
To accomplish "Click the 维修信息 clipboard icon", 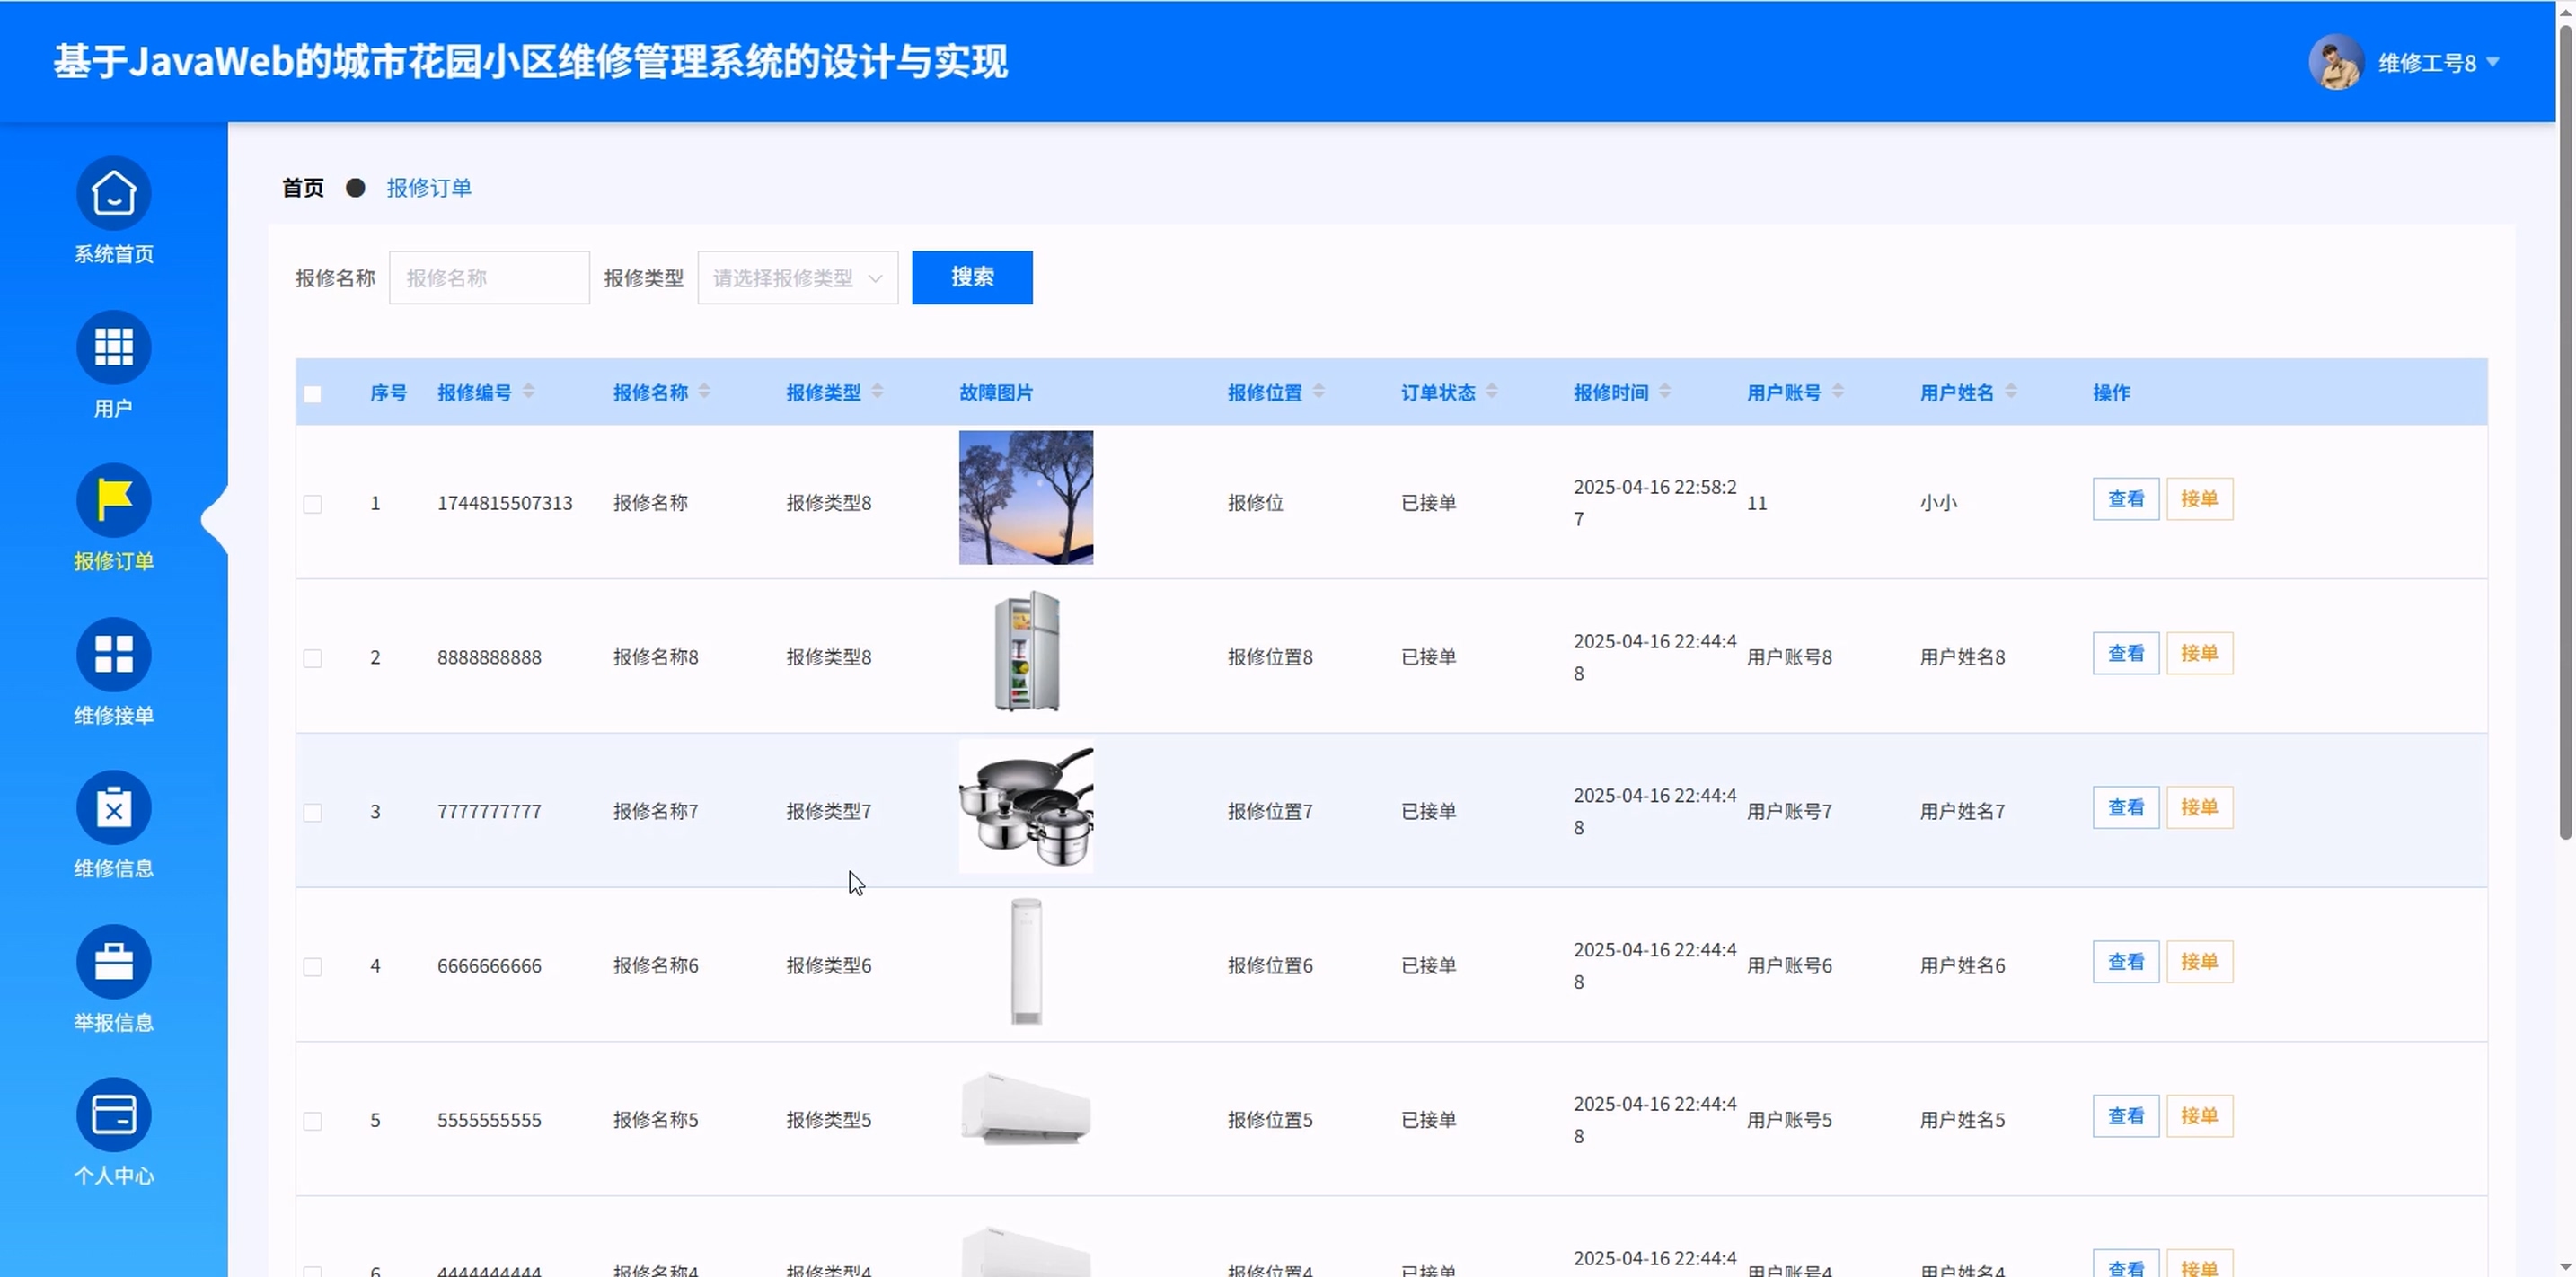I will pyautogui.click(x=114, y=807).
